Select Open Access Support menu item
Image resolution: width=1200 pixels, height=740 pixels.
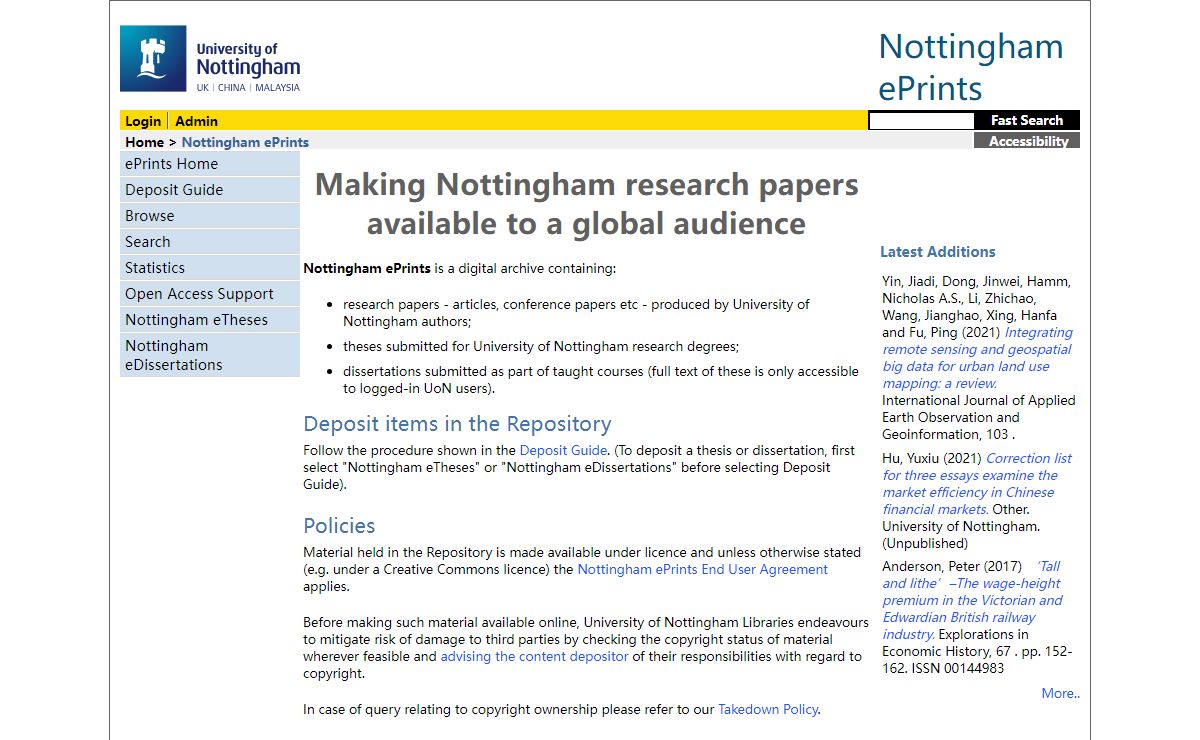click(210, 294)
